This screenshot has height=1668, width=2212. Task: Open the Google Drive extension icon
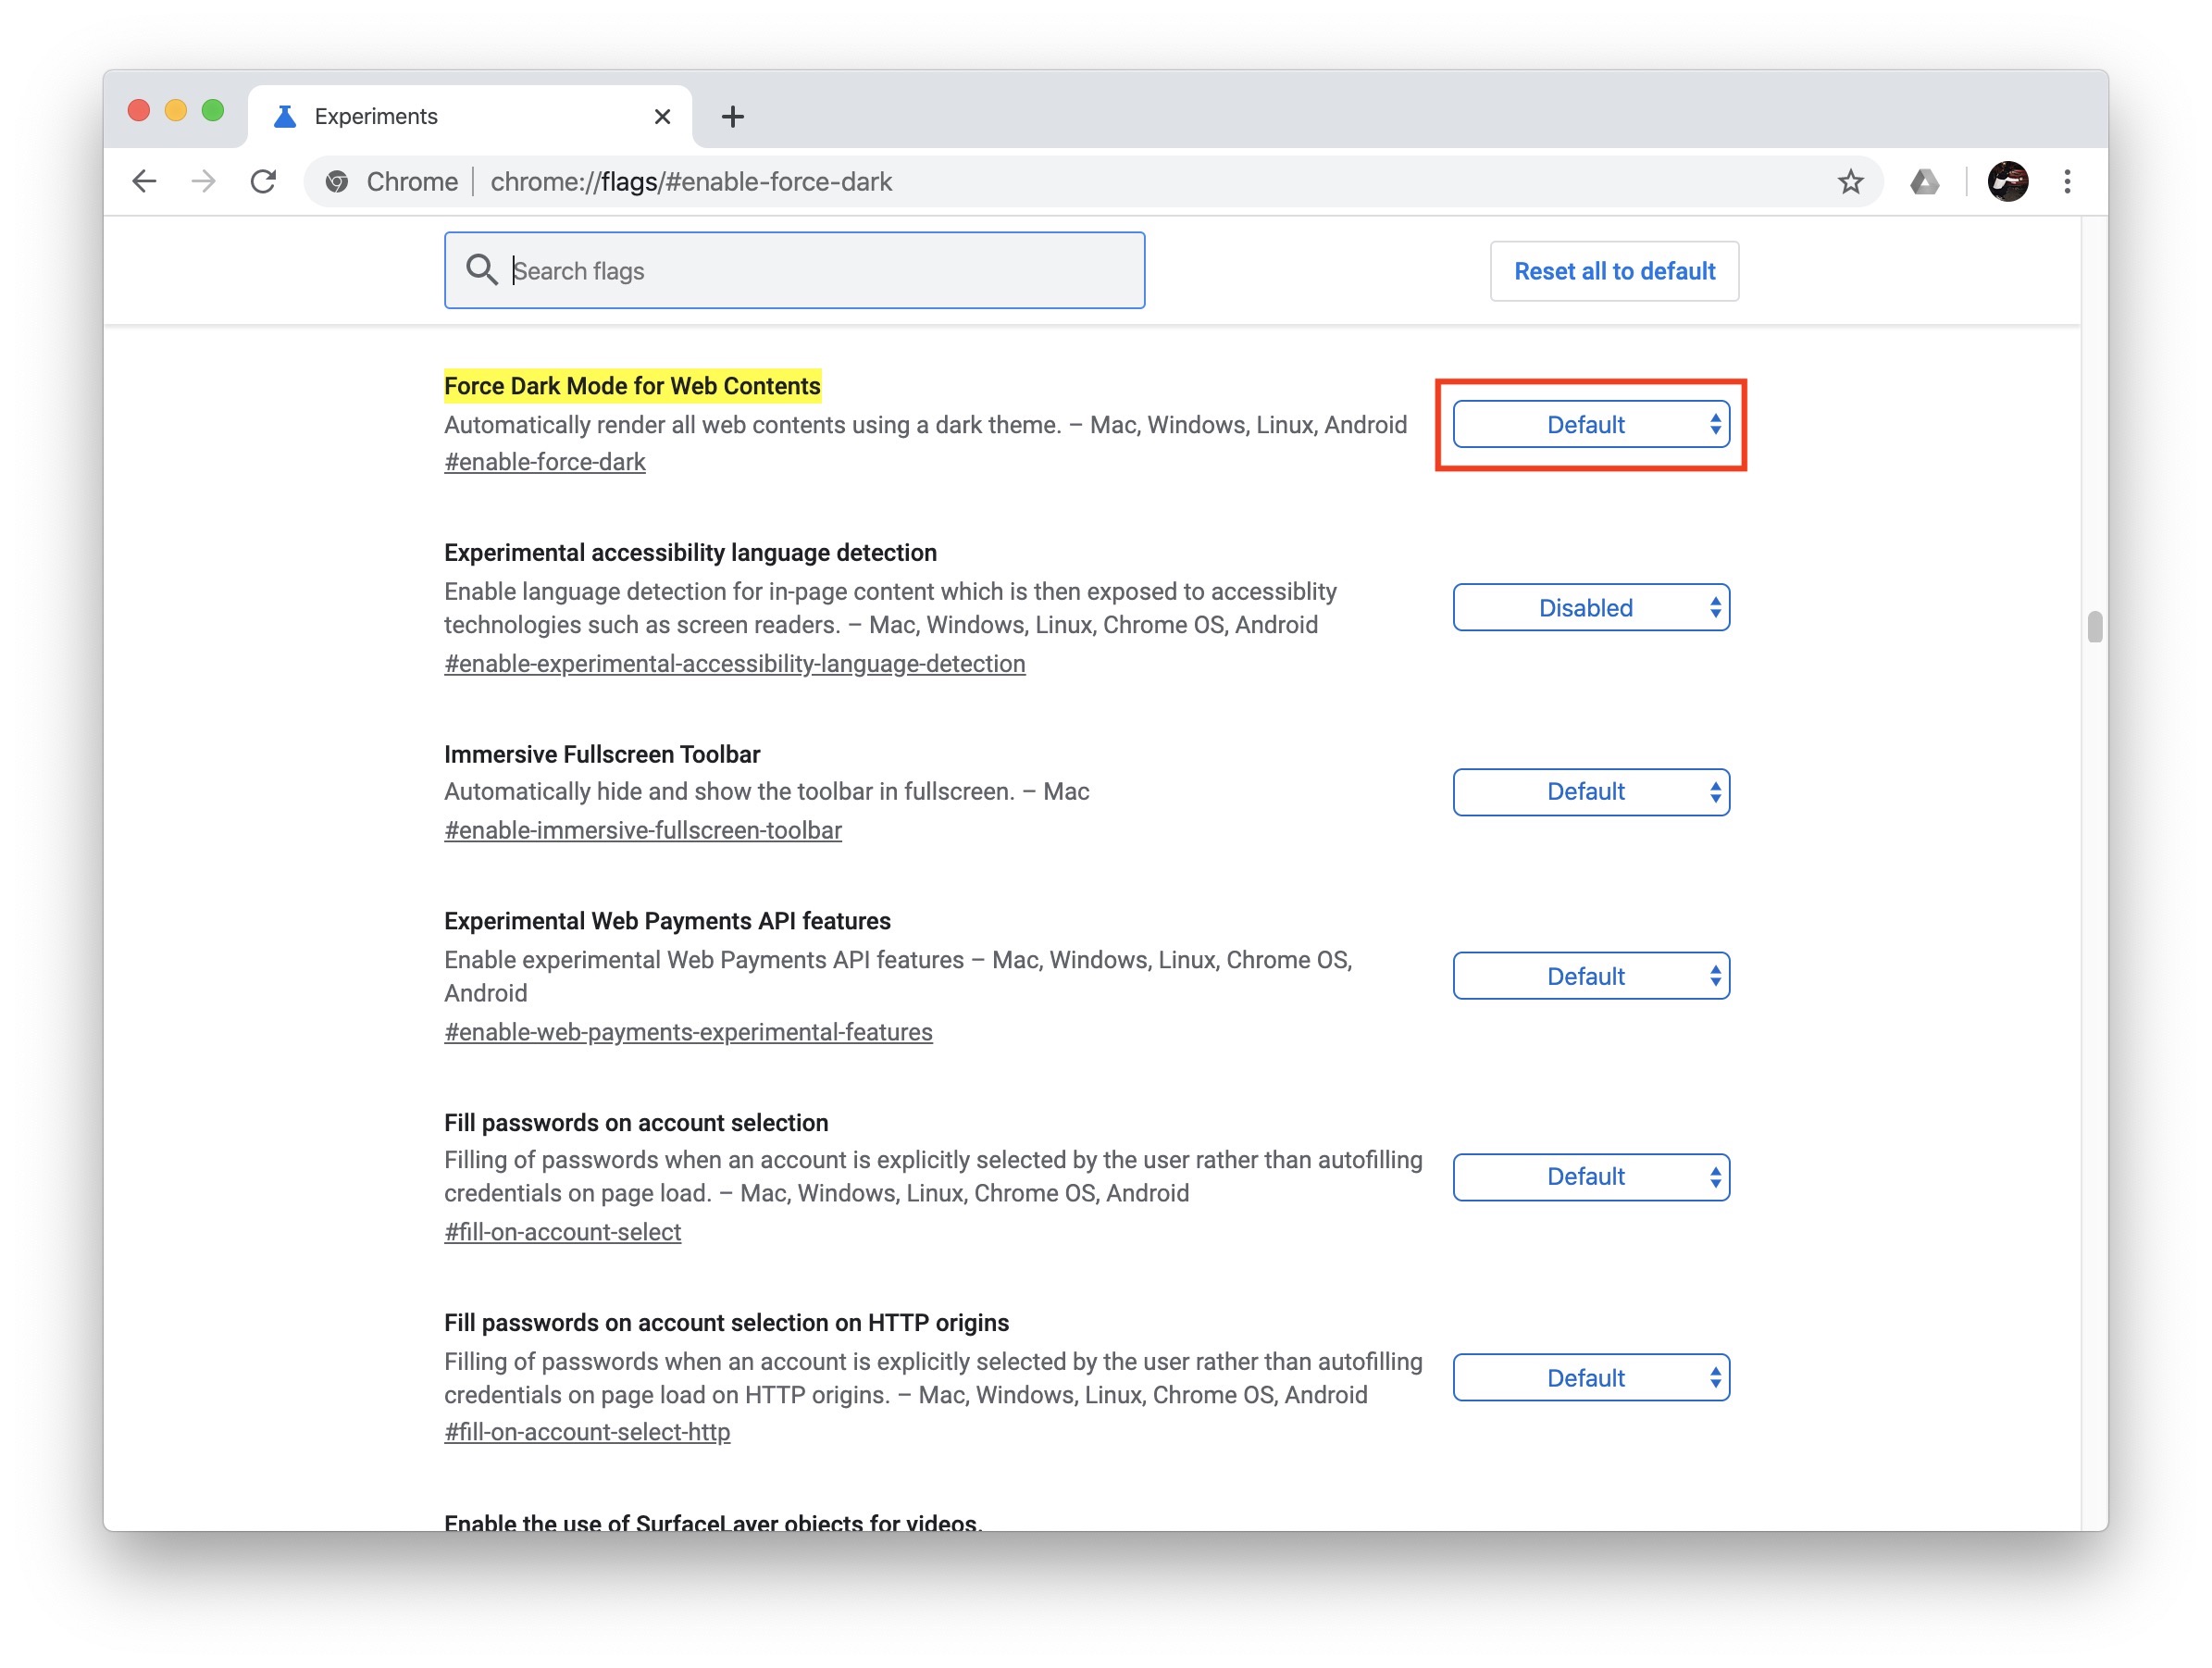(x=1924, y=181)
